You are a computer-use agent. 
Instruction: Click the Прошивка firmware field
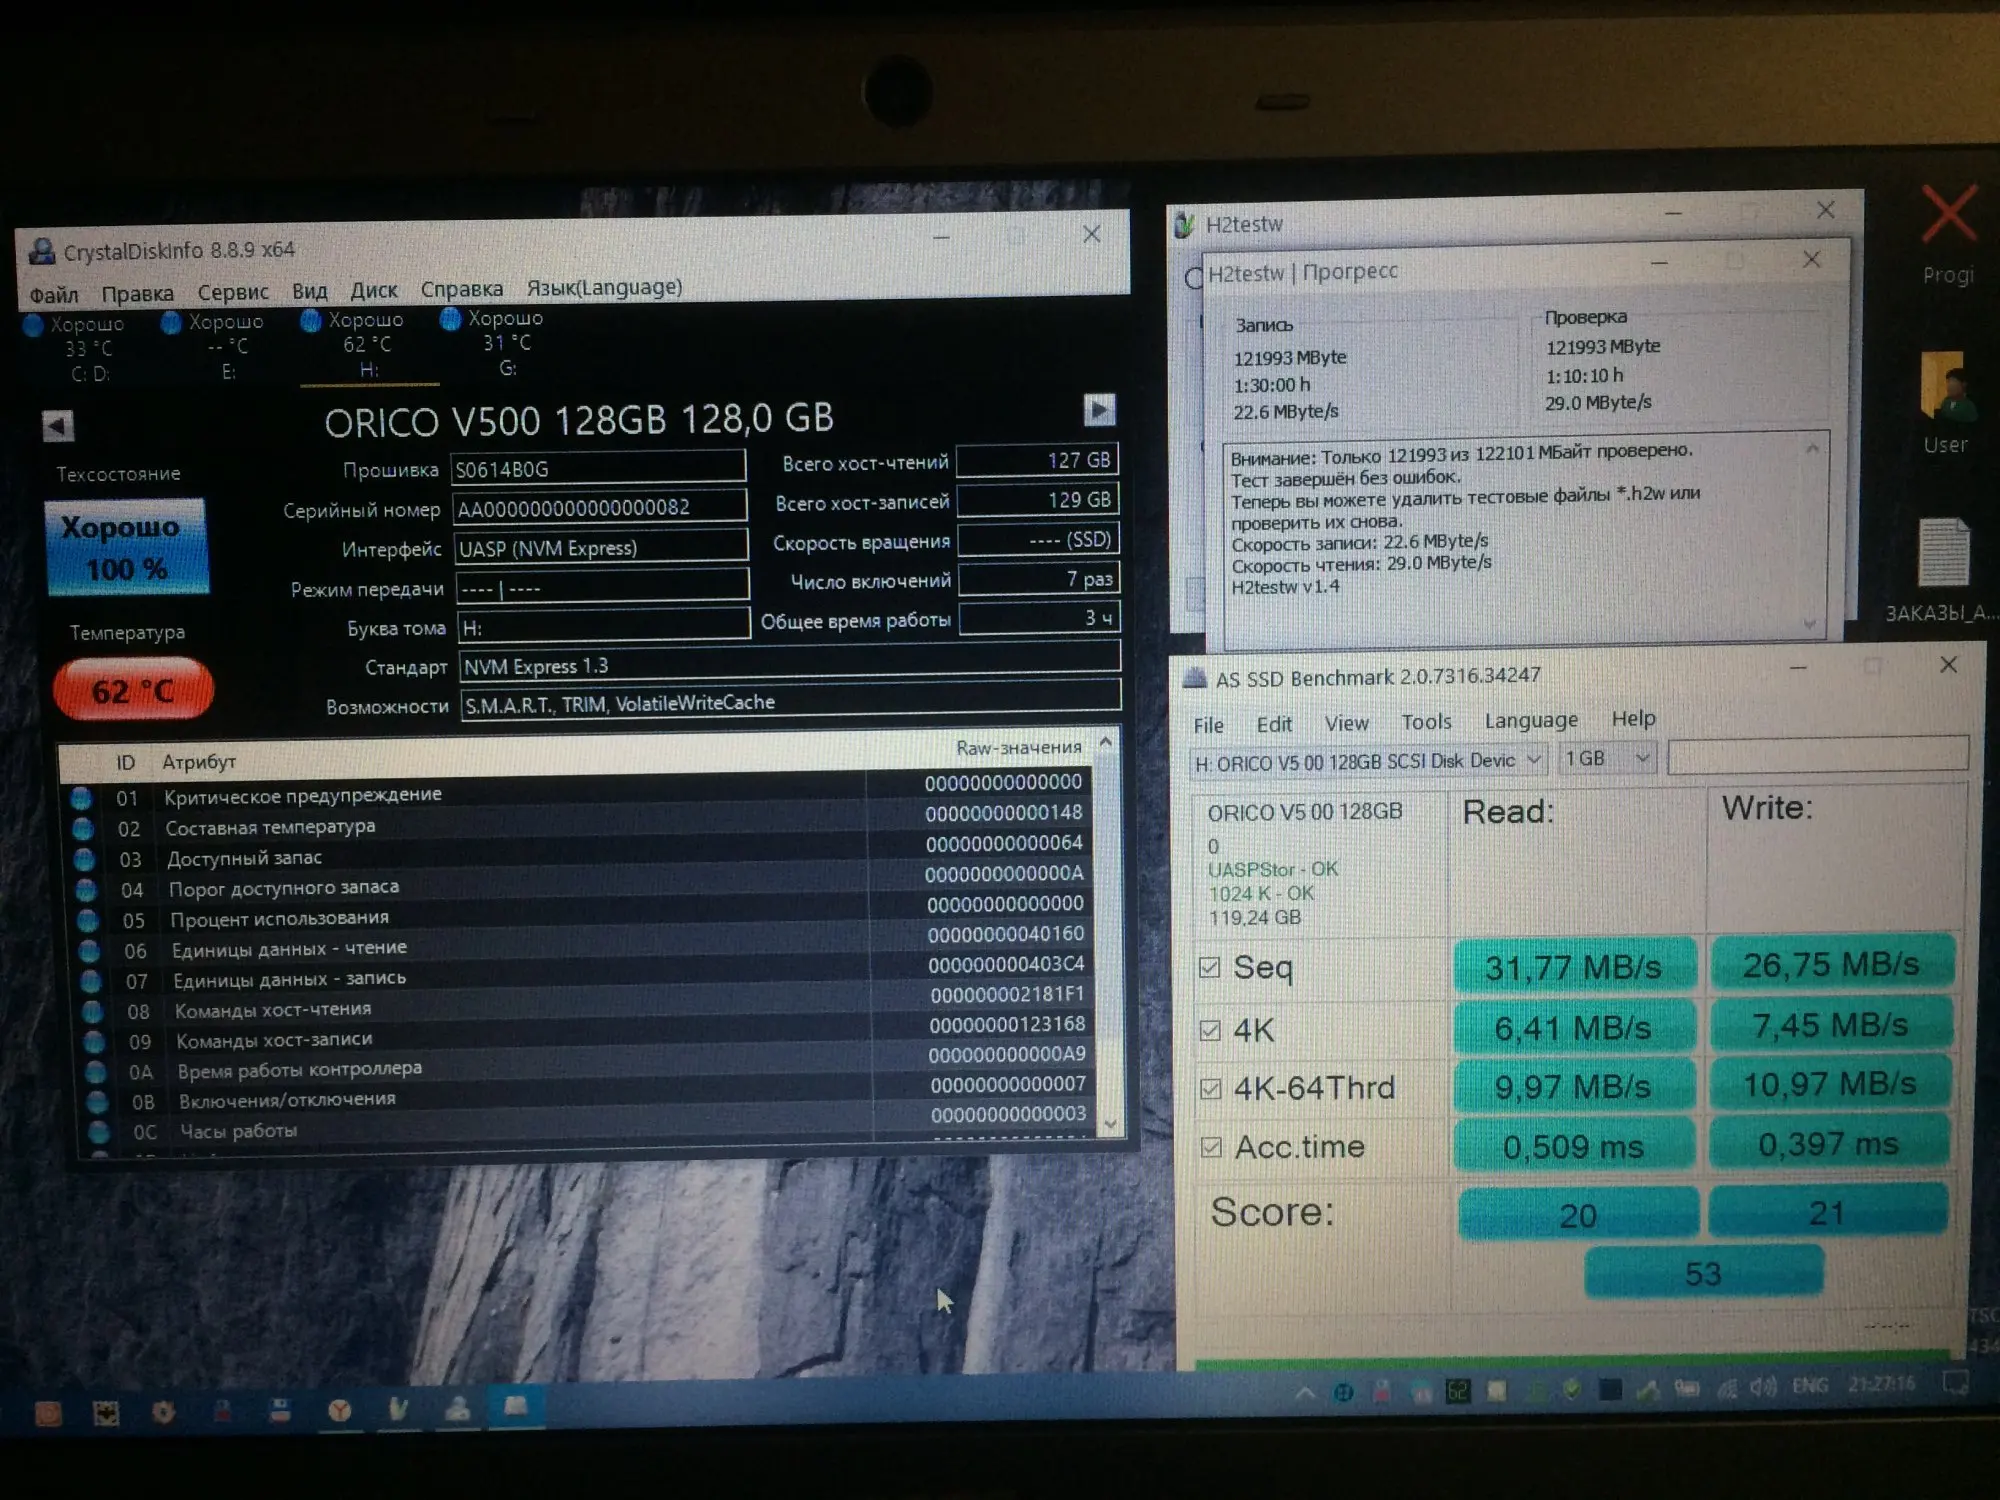pos(597,468)
